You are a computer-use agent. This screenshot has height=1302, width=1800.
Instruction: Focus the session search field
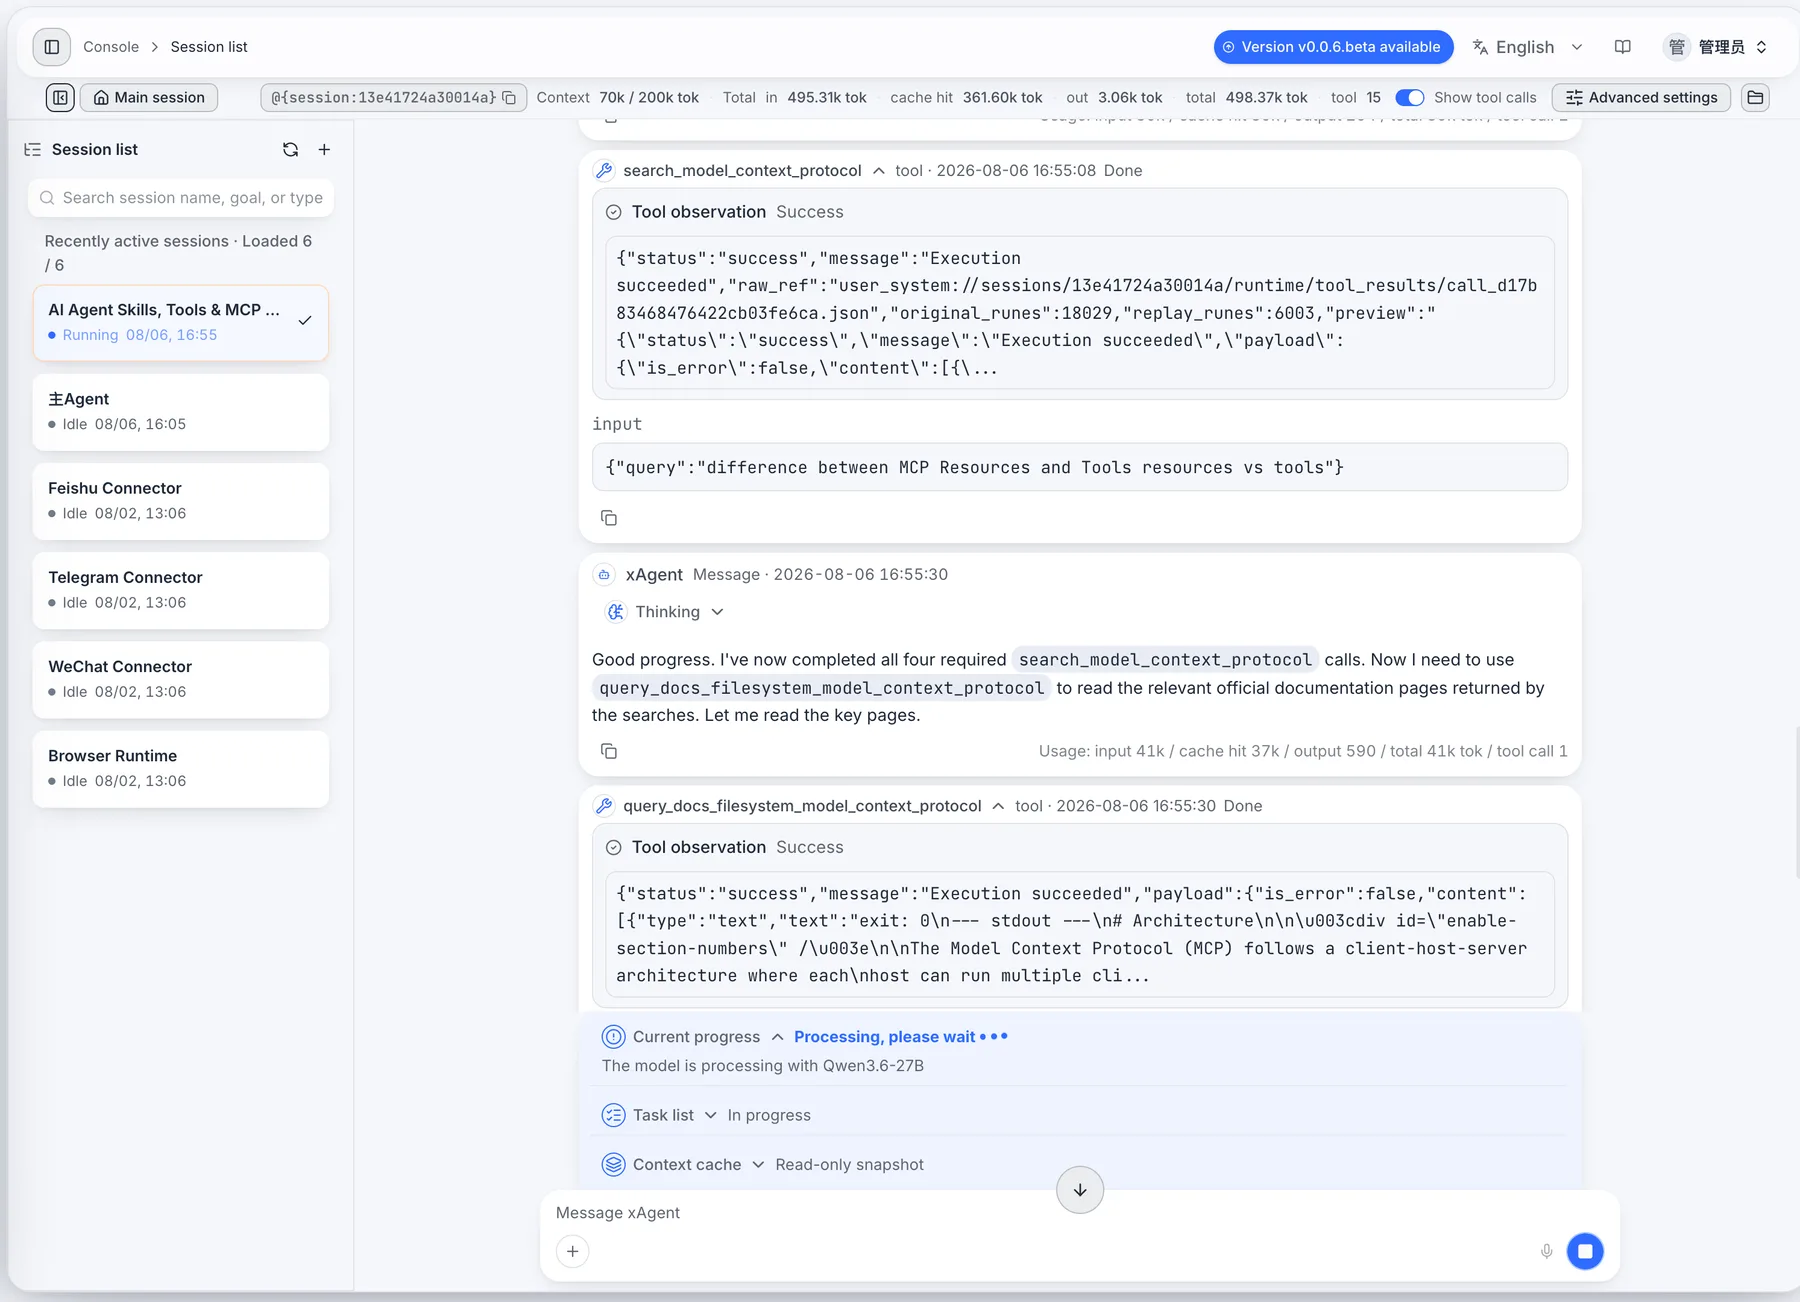pyautogui.click(x=181, y=198)
